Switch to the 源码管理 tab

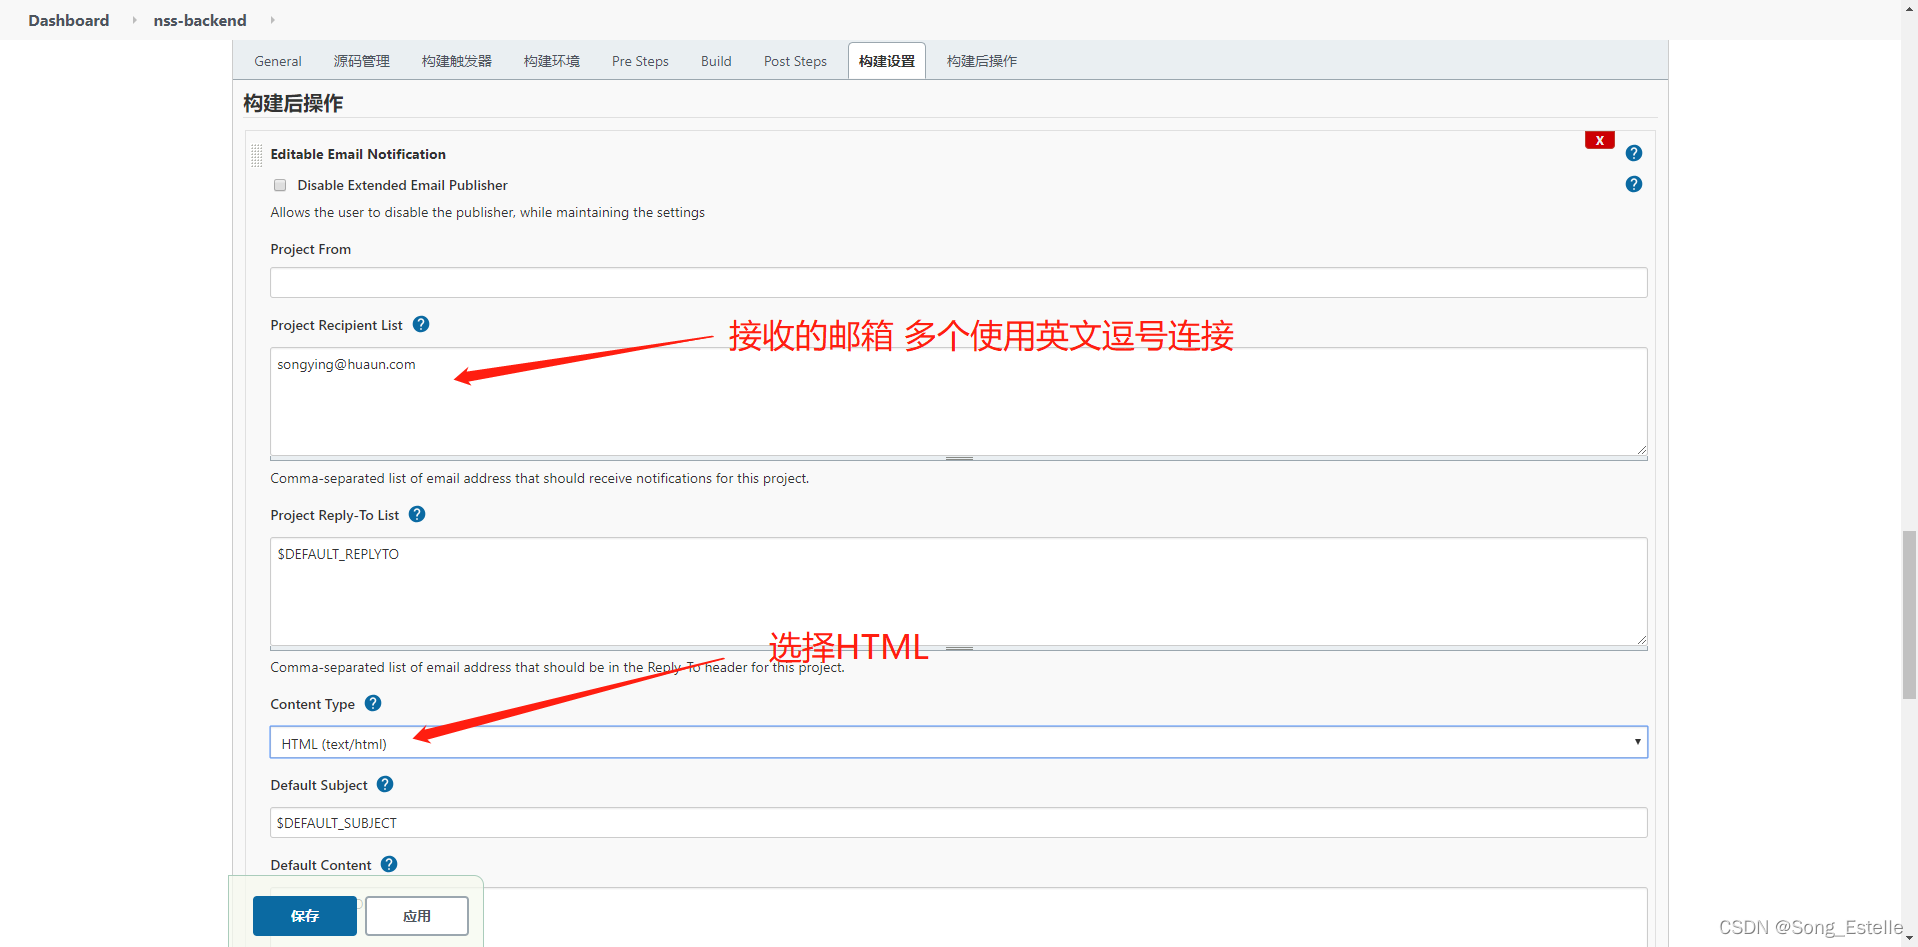pyautogui.click(x=361, y=61)
